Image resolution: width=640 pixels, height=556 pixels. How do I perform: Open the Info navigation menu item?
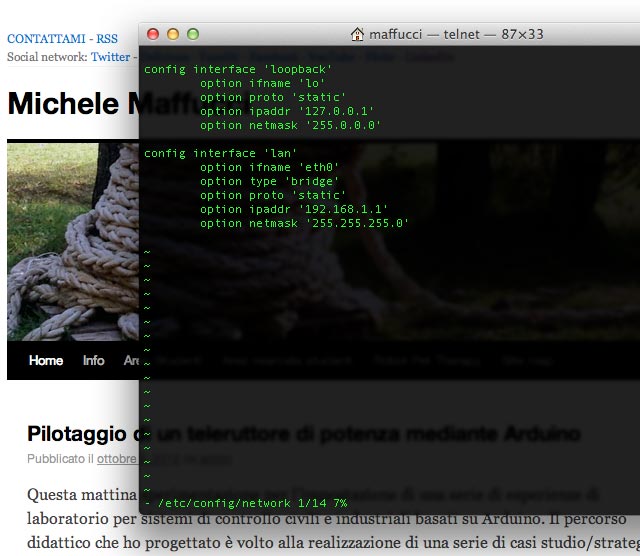(x=93, y=360)
